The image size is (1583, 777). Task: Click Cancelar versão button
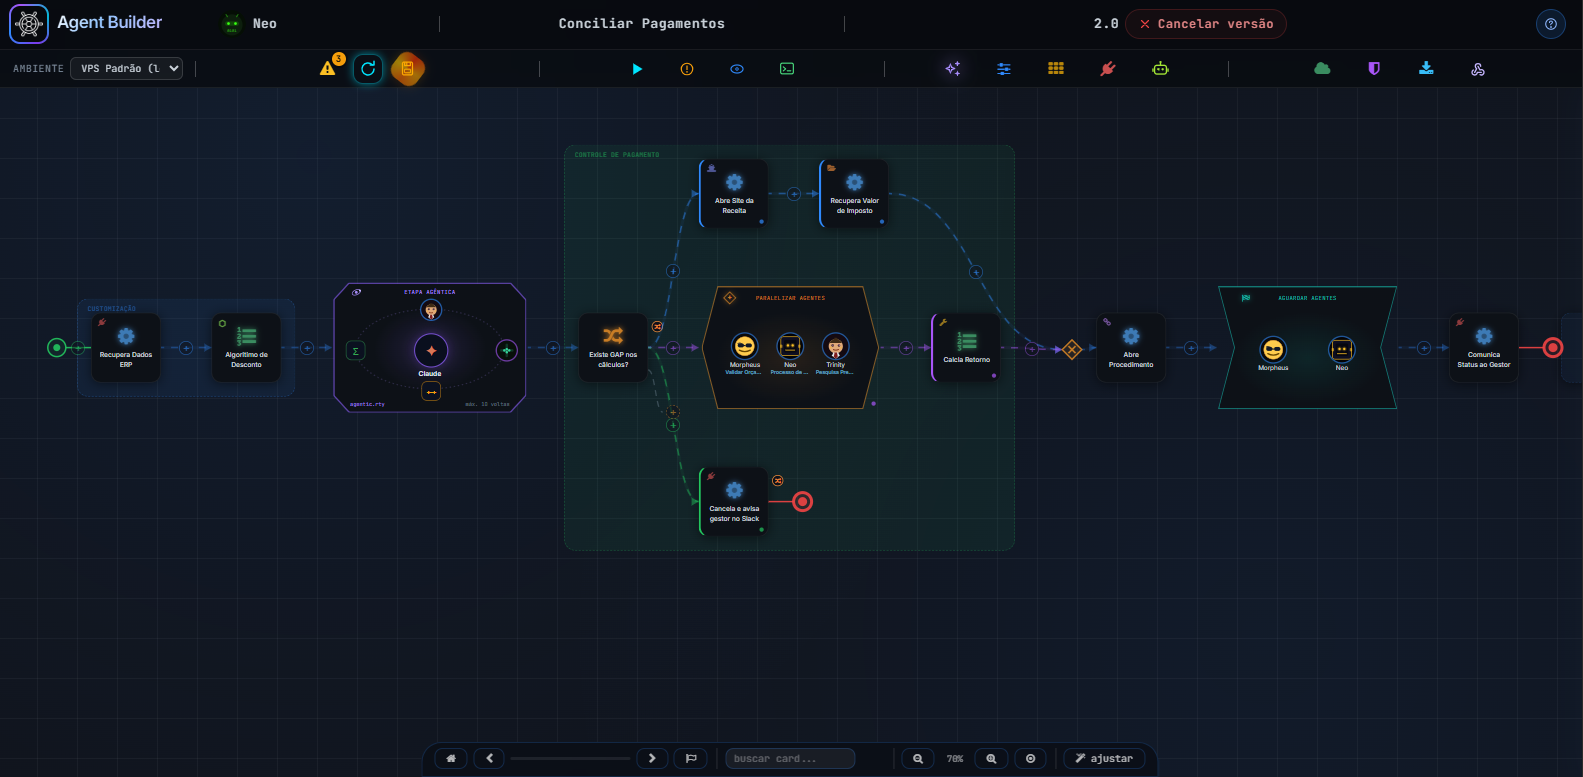pos(1206,24)
